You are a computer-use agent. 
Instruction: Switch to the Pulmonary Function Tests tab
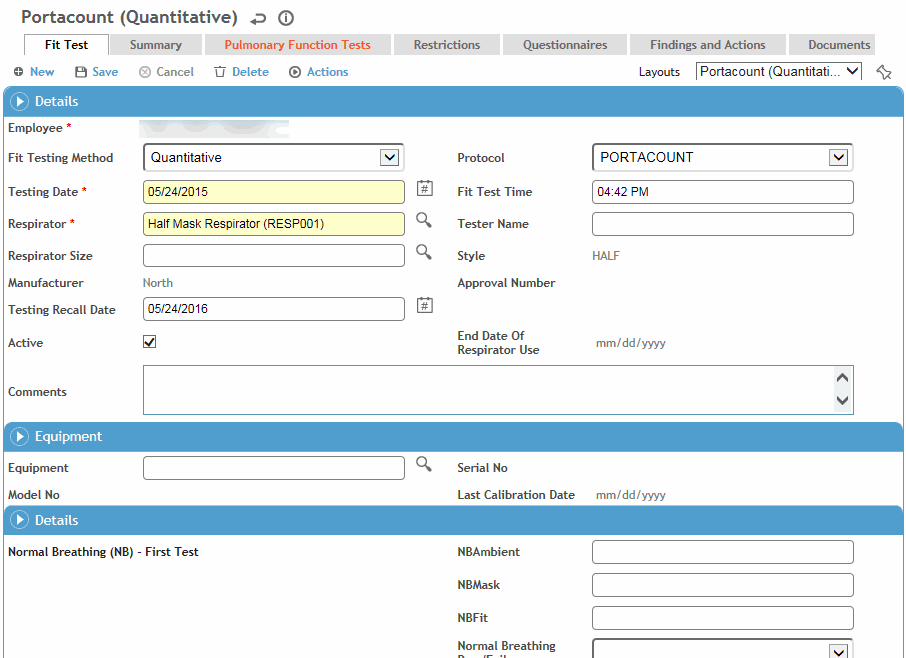coord(297,45)
